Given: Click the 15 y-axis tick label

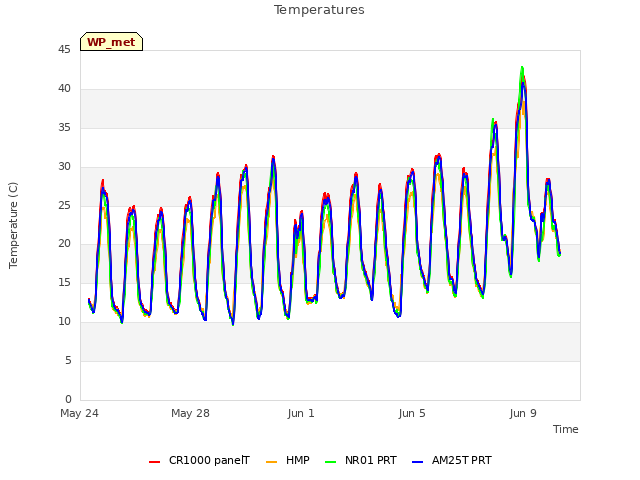Looking at the screenshot, I should [64, 282].
